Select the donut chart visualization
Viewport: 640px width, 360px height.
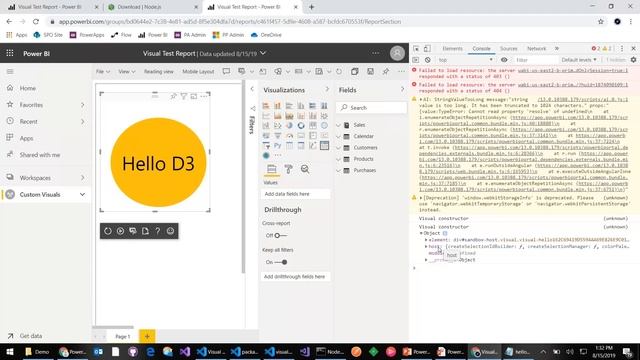click(x=301, y=125)
